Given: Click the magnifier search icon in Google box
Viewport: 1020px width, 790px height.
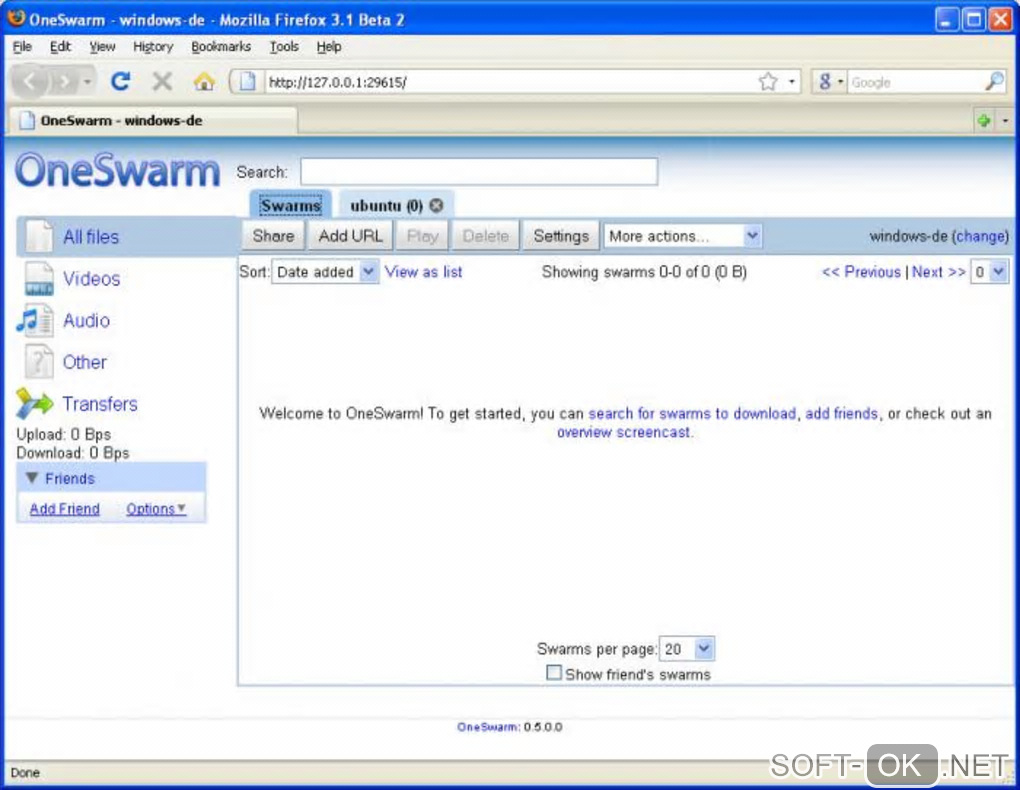Looking at the screenshot, I should [994, 82].
